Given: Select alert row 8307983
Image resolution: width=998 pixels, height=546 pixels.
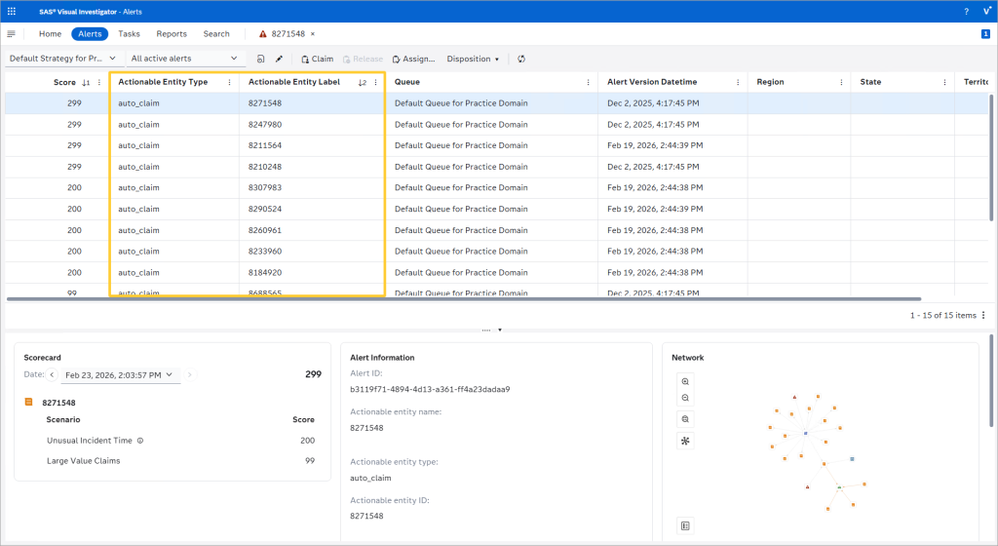Looking at the screenshot, I should tap(496, 188).
